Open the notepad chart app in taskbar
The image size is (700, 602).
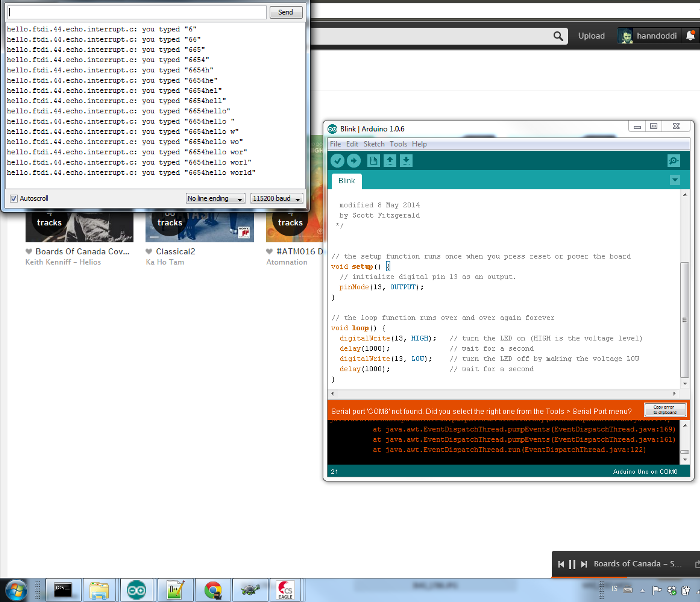[x=175, y=590]
